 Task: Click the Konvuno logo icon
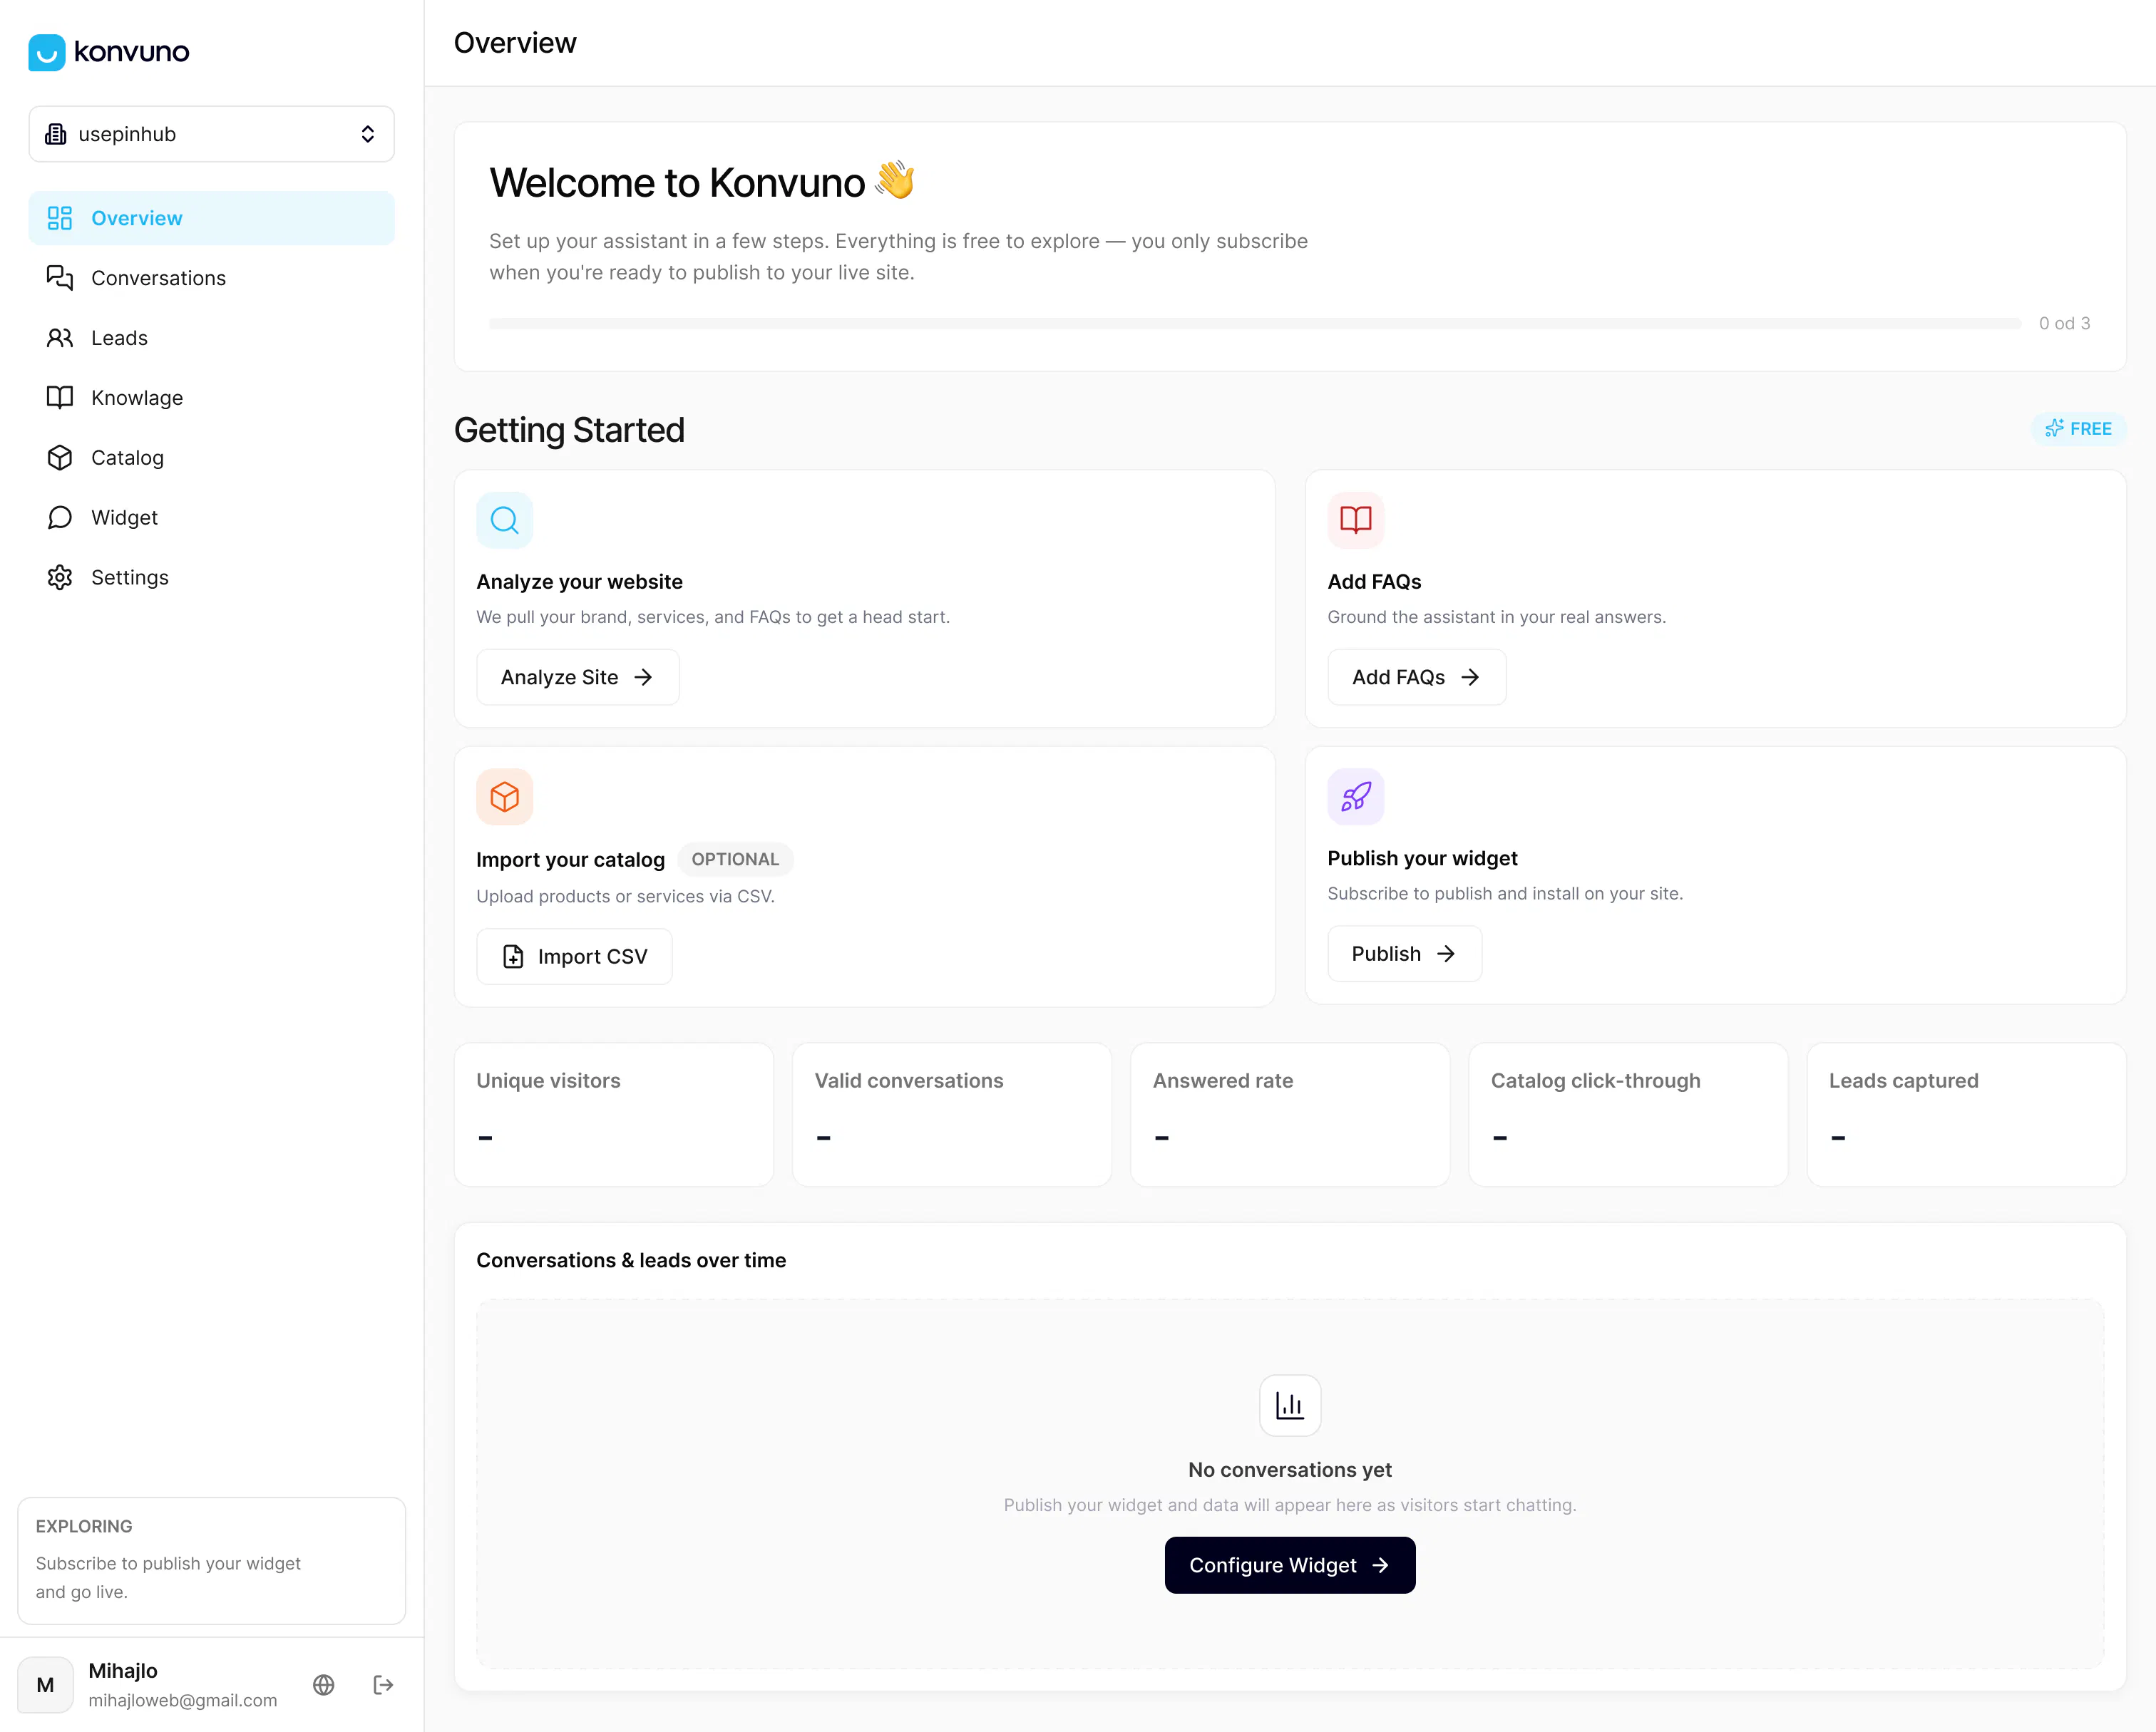tap(46, 52)
